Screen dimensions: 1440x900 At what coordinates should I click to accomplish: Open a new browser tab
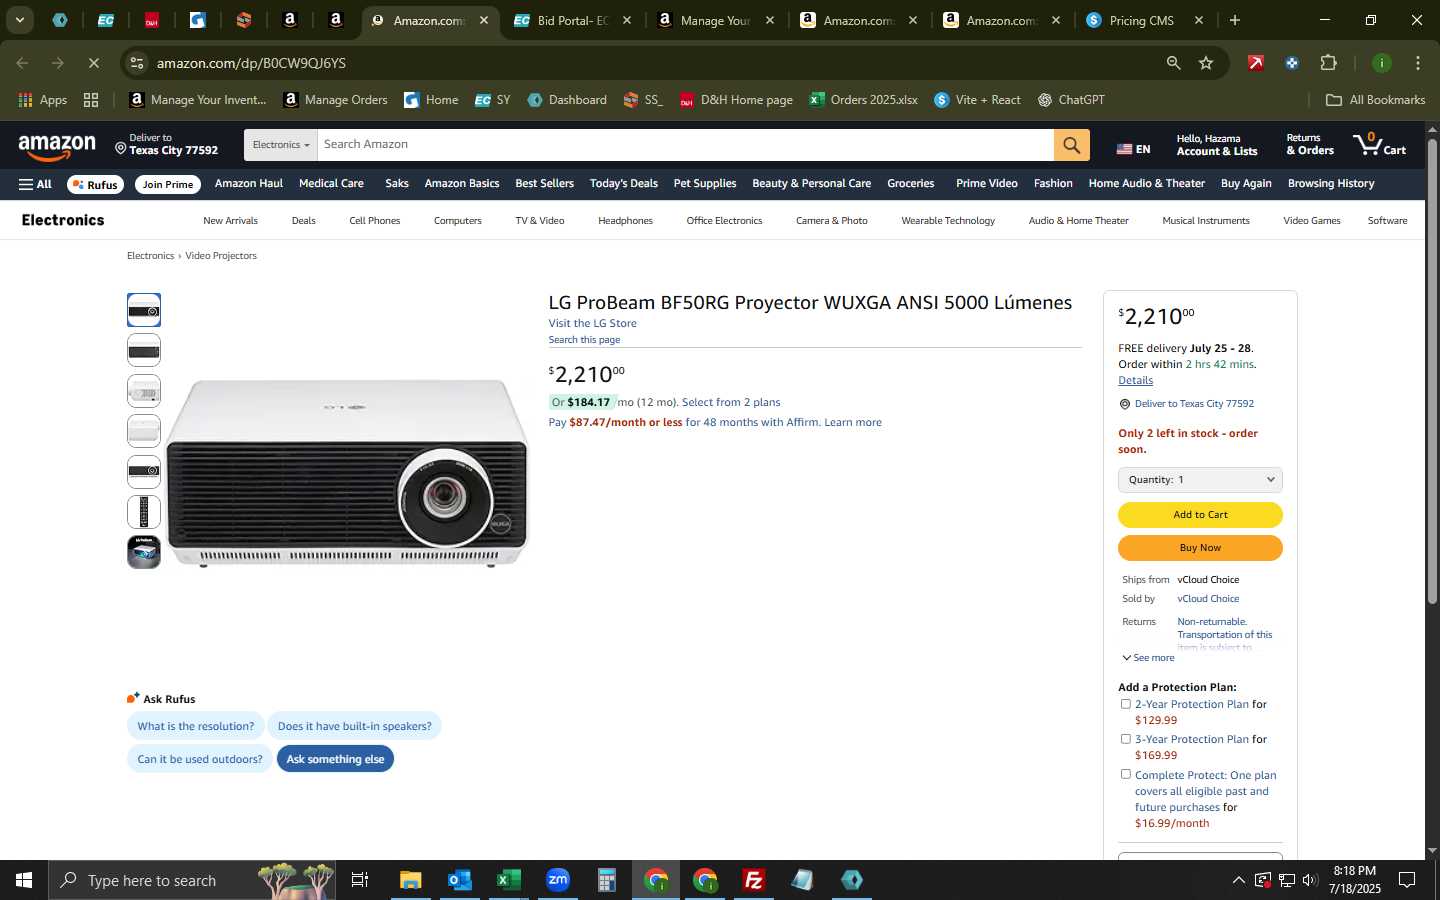[1235, 20]
